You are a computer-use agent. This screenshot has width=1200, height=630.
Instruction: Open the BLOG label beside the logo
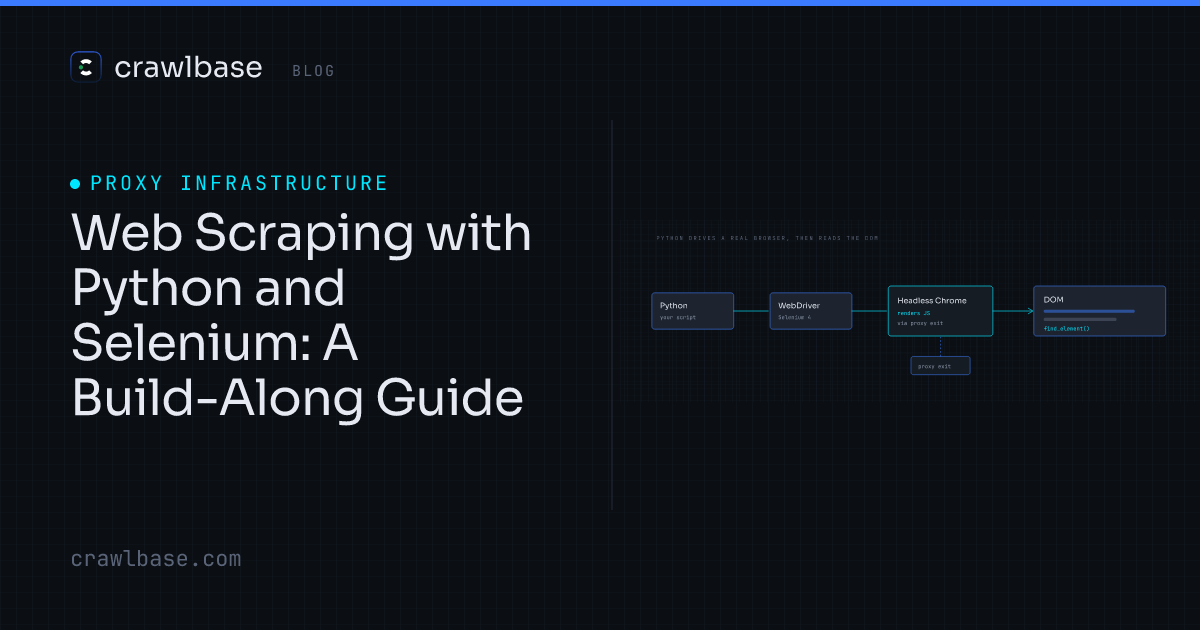(x=314, y=71)
